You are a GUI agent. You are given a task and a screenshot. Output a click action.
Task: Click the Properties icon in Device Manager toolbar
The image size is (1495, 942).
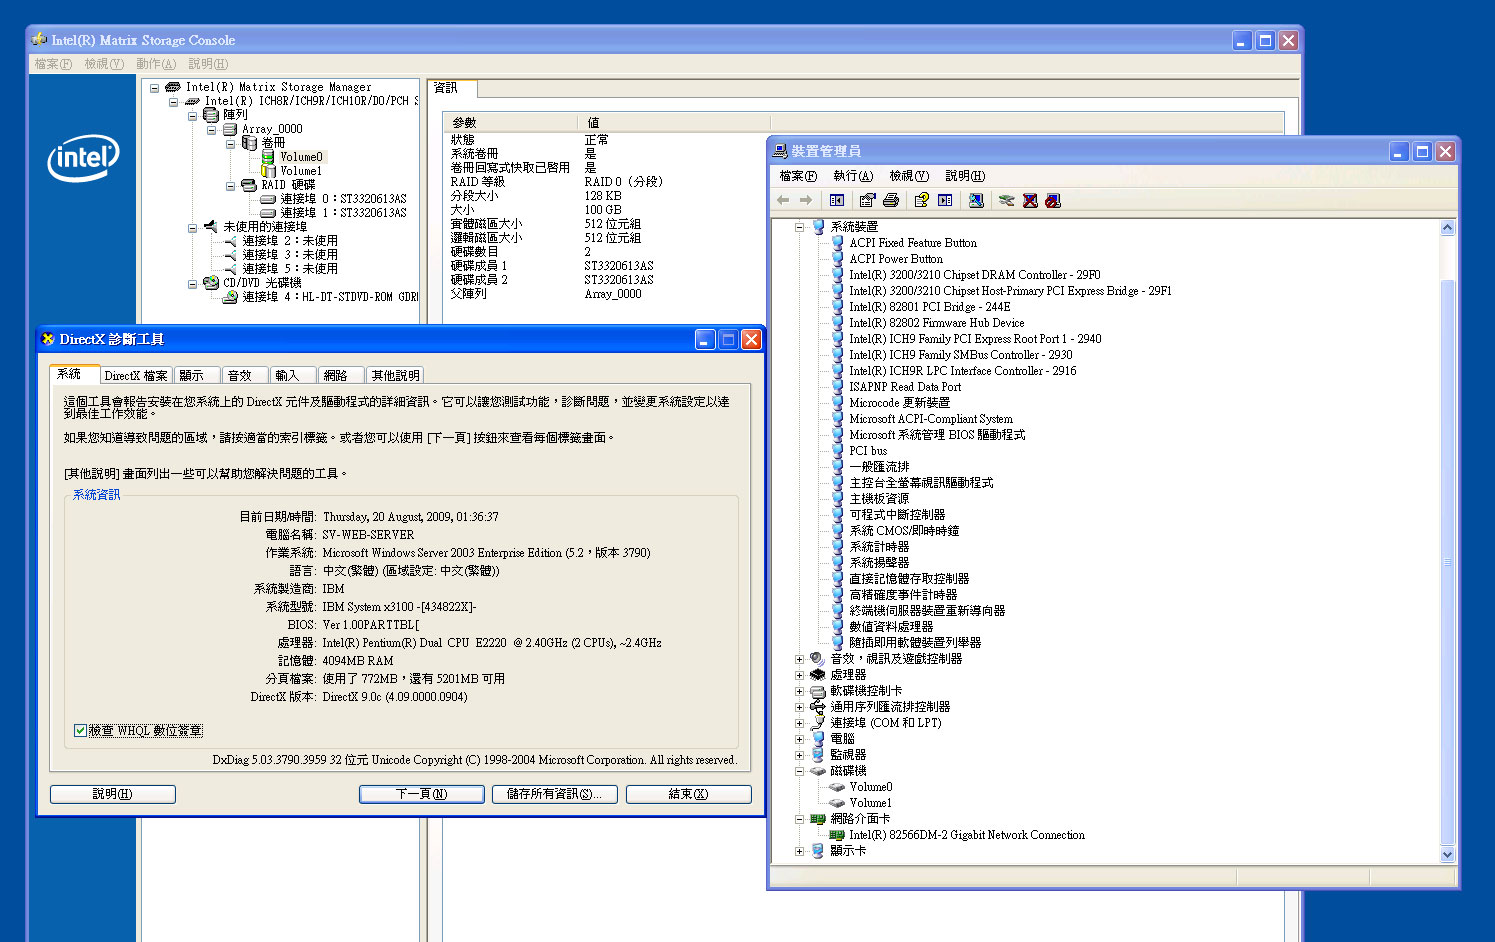click(x=867, y=201)
